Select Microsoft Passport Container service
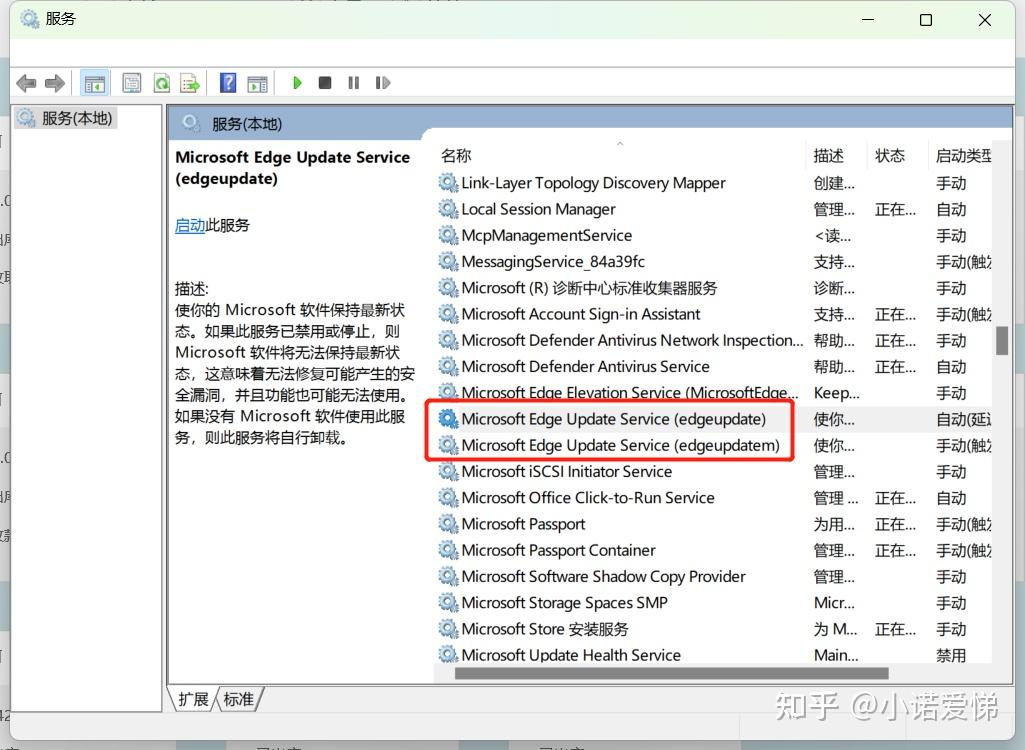The height and width of the screenshot is (750, 1025). [x=714, y=551]
